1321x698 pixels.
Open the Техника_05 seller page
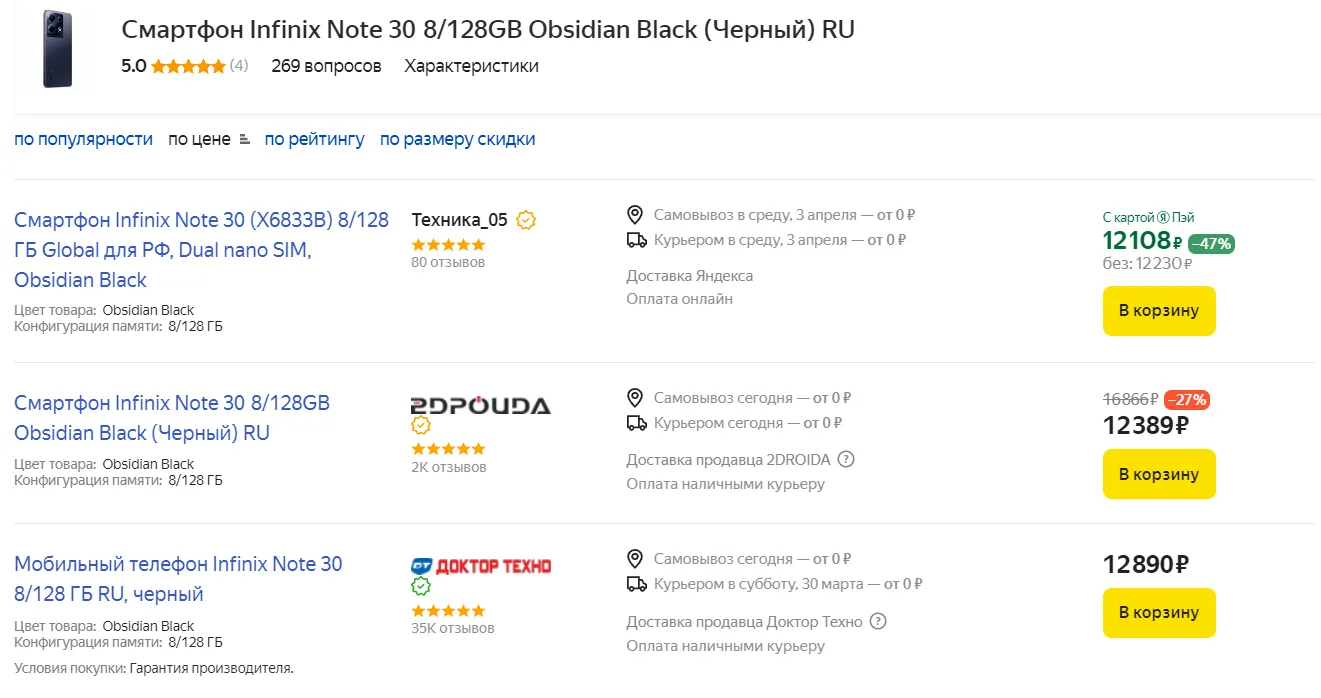(x=459, y=220)
